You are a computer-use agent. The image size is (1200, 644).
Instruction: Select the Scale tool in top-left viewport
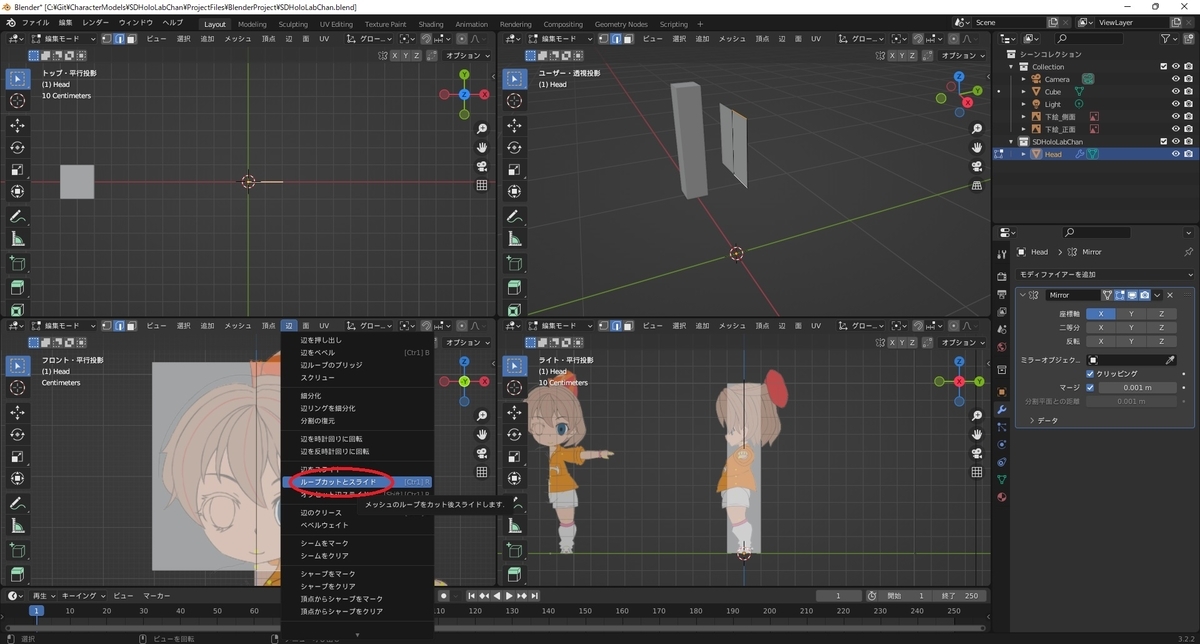[18, 169]
